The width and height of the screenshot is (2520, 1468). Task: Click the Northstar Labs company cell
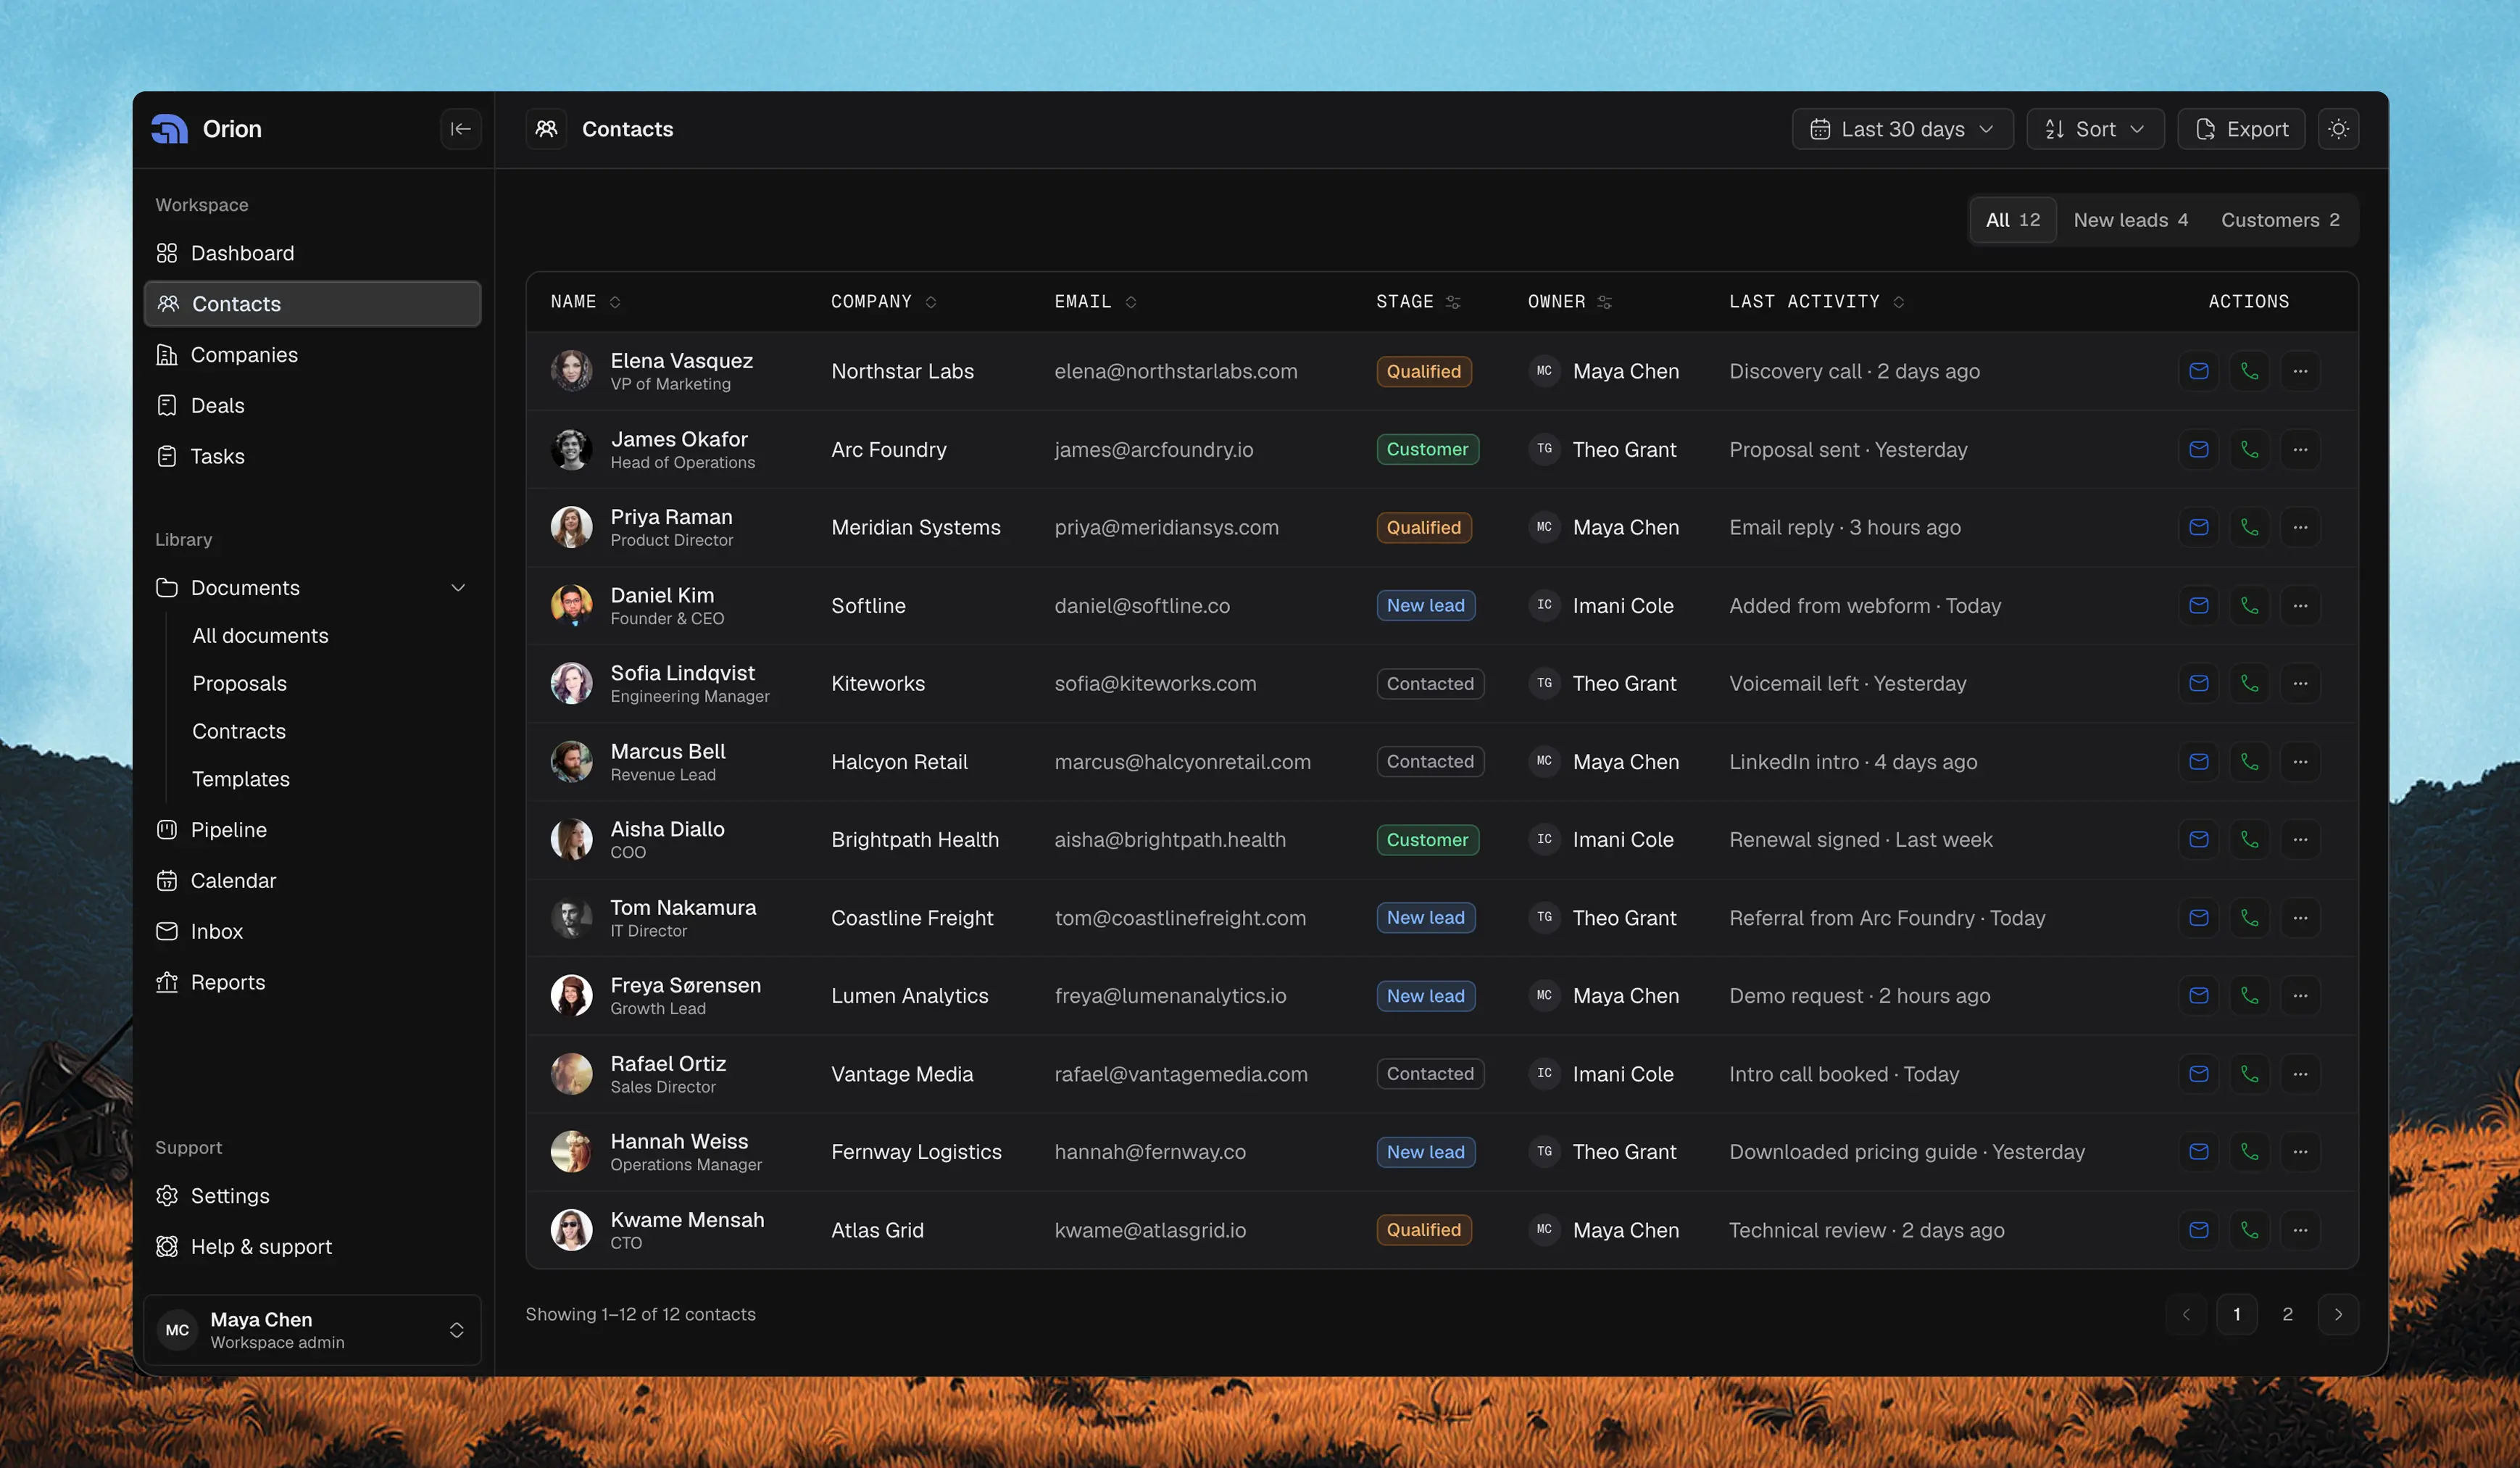(x=902, y=371)
